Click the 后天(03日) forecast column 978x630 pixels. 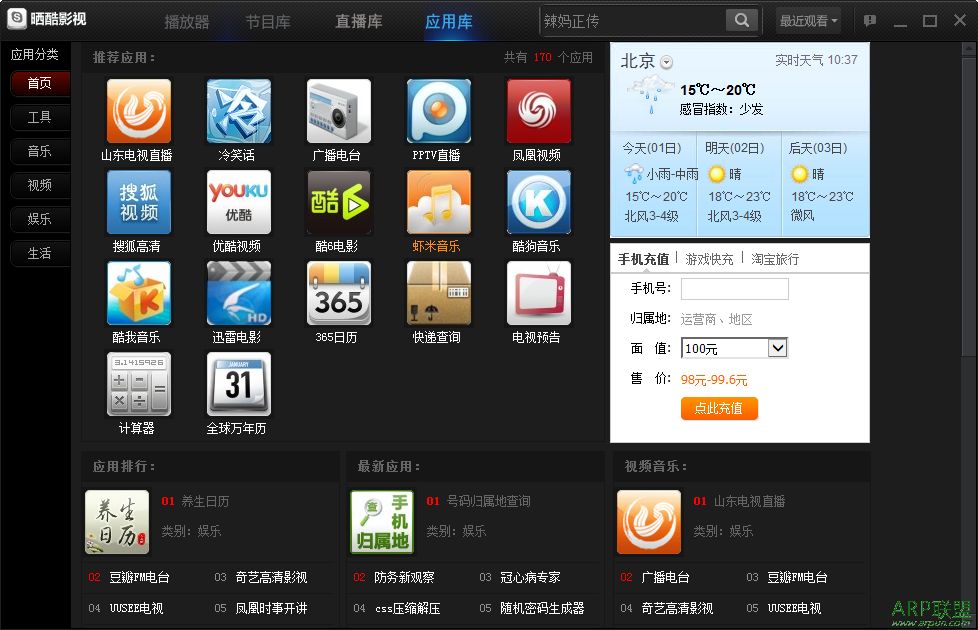(x=825, y=184)
